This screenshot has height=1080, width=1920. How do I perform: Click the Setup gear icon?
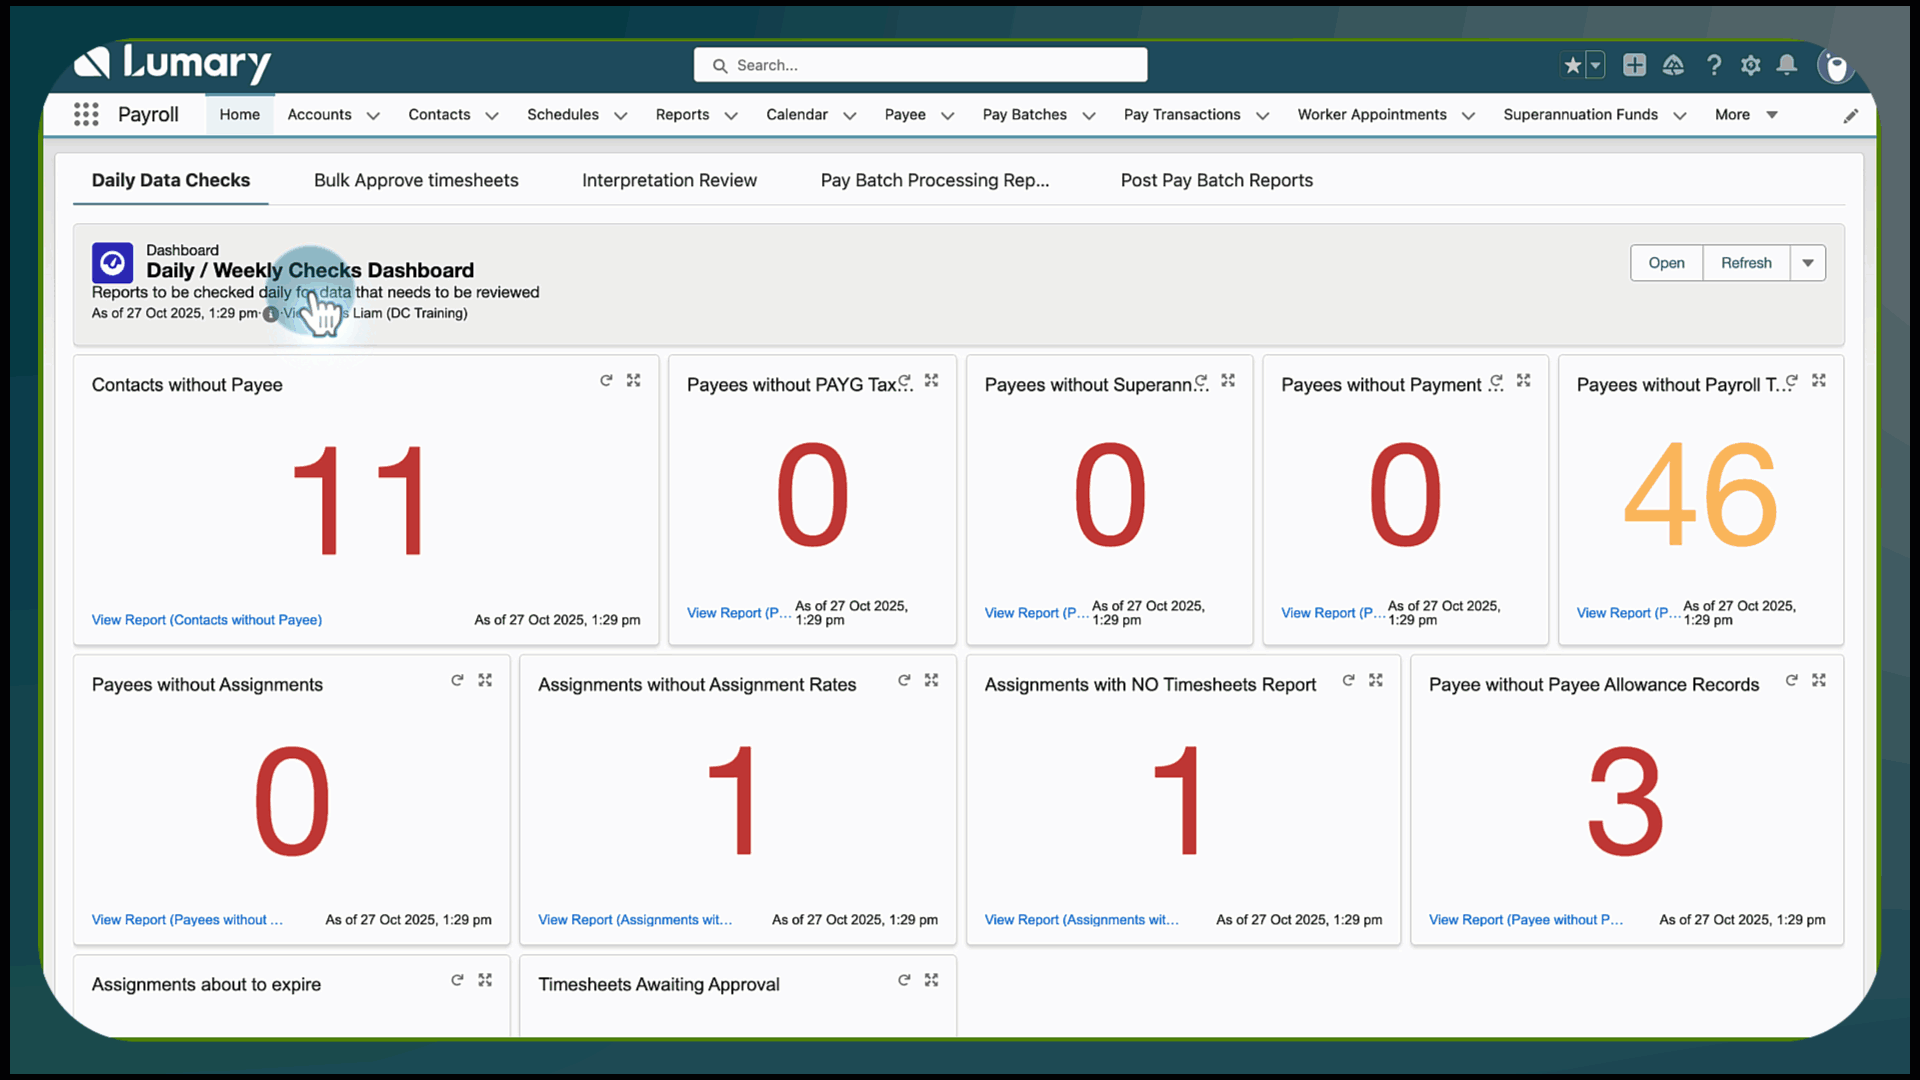1750,65
